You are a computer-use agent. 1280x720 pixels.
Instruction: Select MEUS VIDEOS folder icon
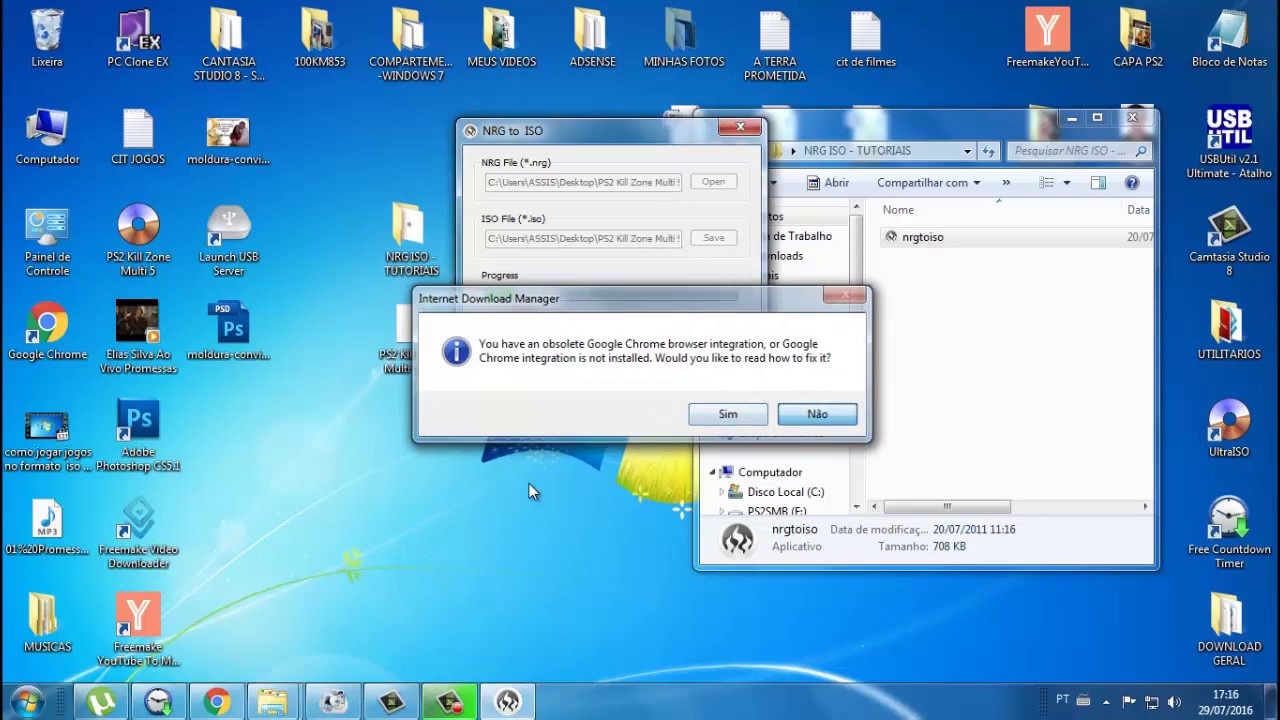click(502, 38)
